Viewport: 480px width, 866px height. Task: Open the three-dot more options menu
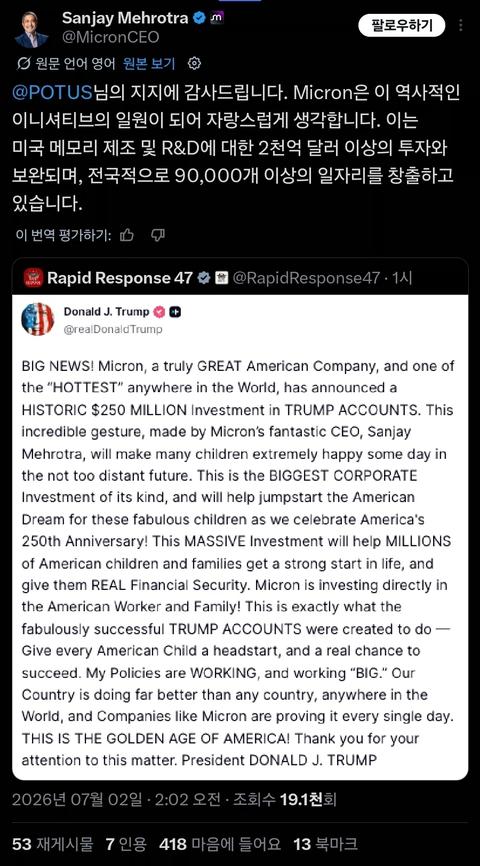click(461, 25)
